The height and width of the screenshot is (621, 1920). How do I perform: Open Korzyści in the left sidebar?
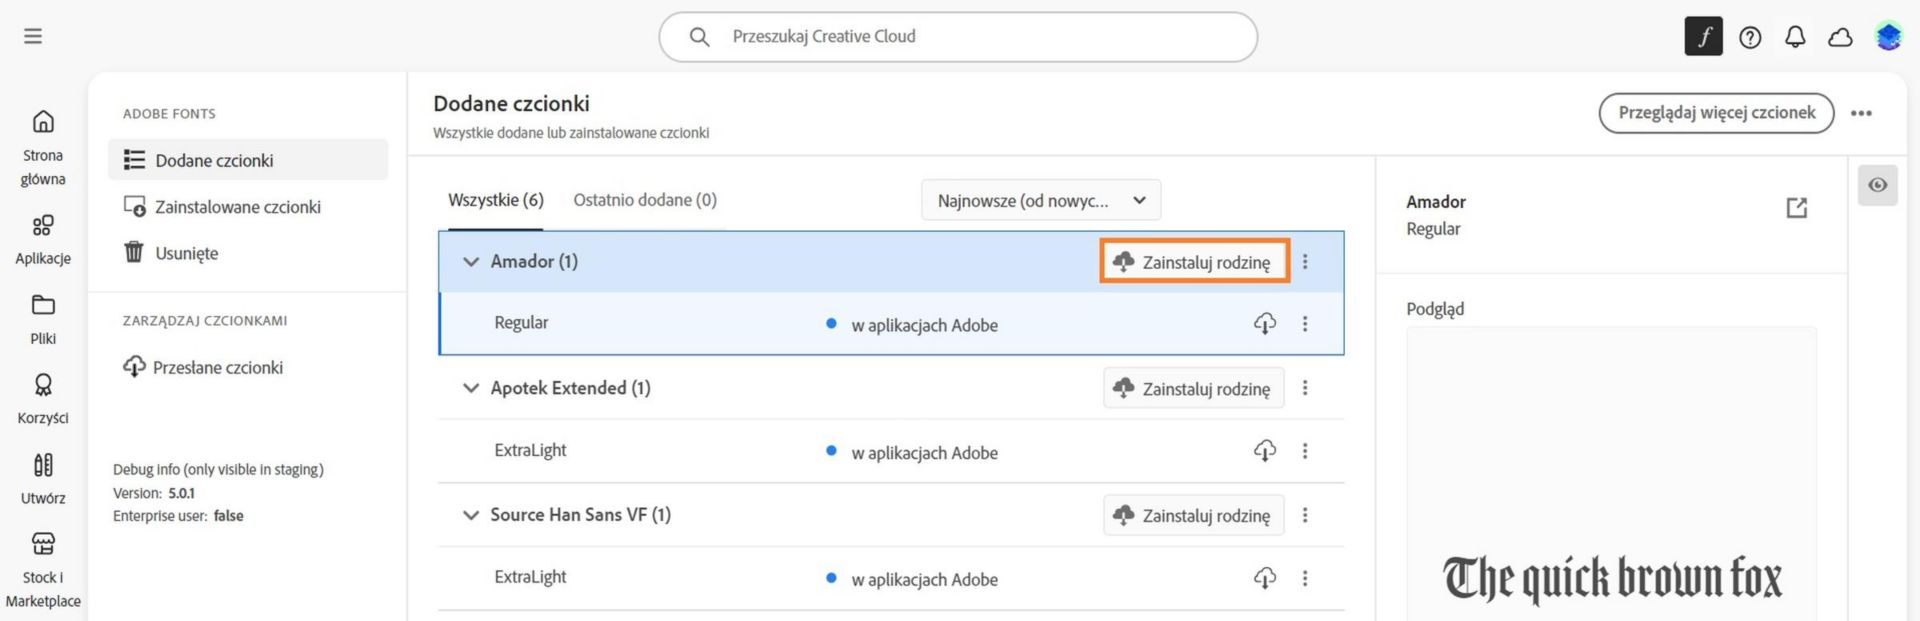pyautogui.click(x=43, y=399)
